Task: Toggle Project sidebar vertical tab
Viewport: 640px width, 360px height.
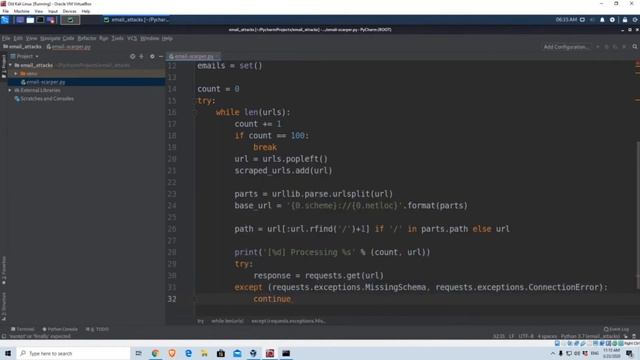Action: (4, 66)
